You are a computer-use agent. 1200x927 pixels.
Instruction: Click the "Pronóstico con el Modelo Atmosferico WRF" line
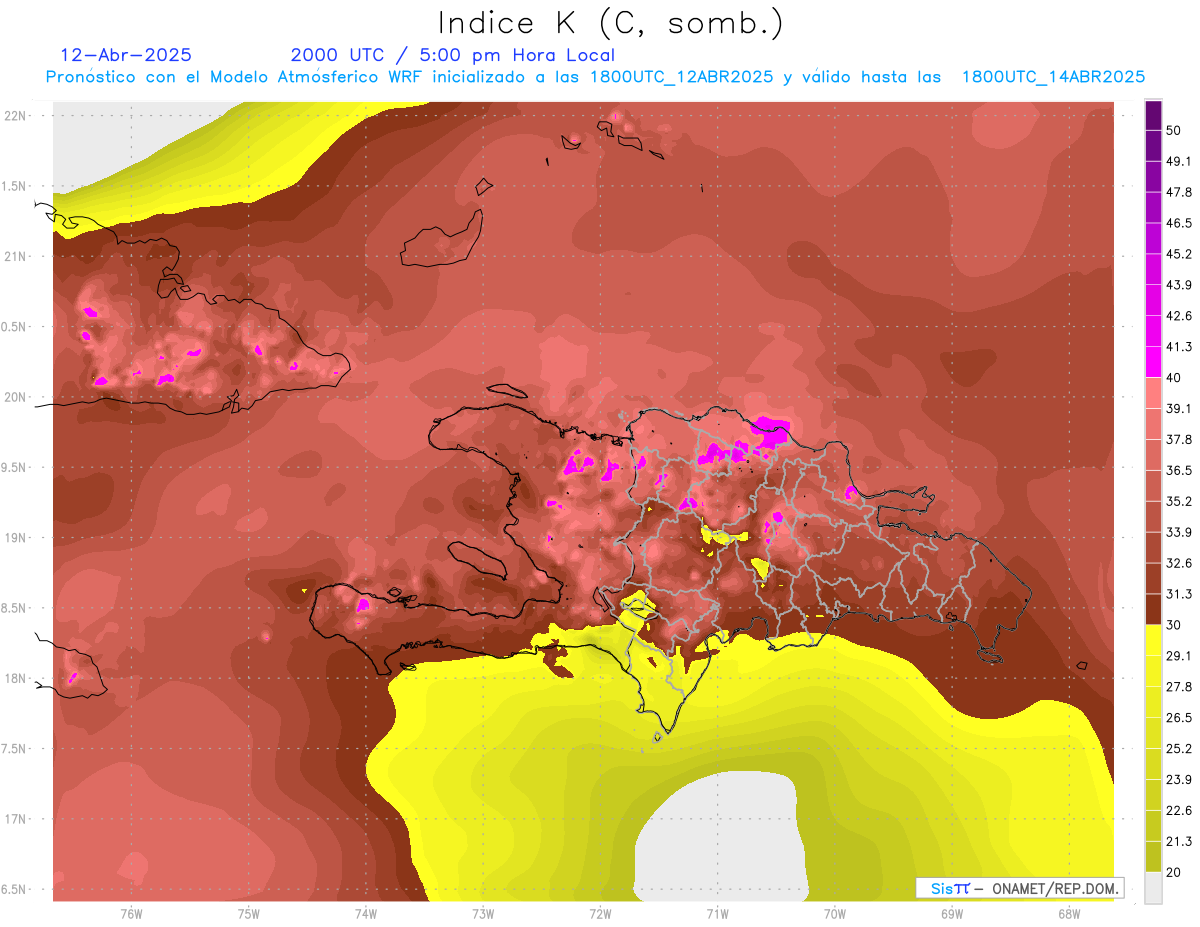click(x=595, y=77)
